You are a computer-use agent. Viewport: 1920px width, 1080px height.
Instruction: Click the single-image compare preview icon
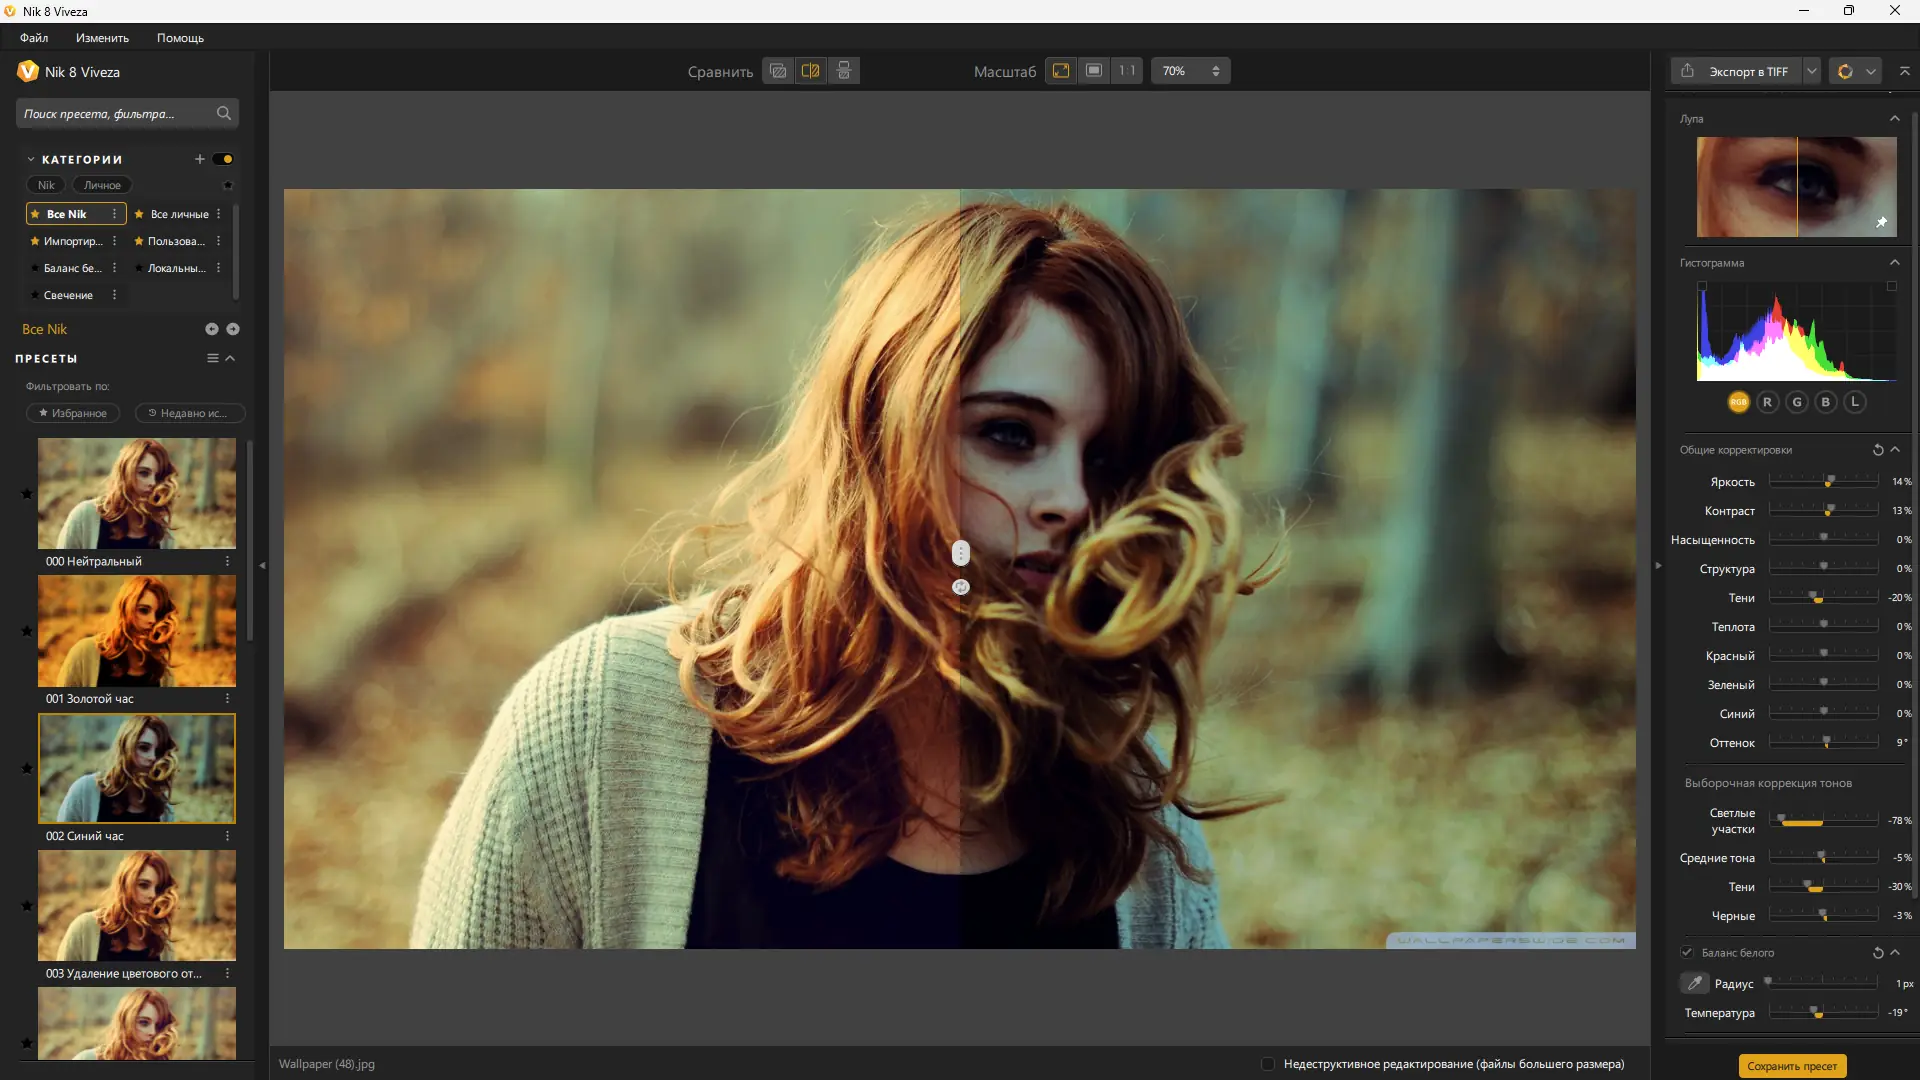pyautogui.click(x=778, y=71)
